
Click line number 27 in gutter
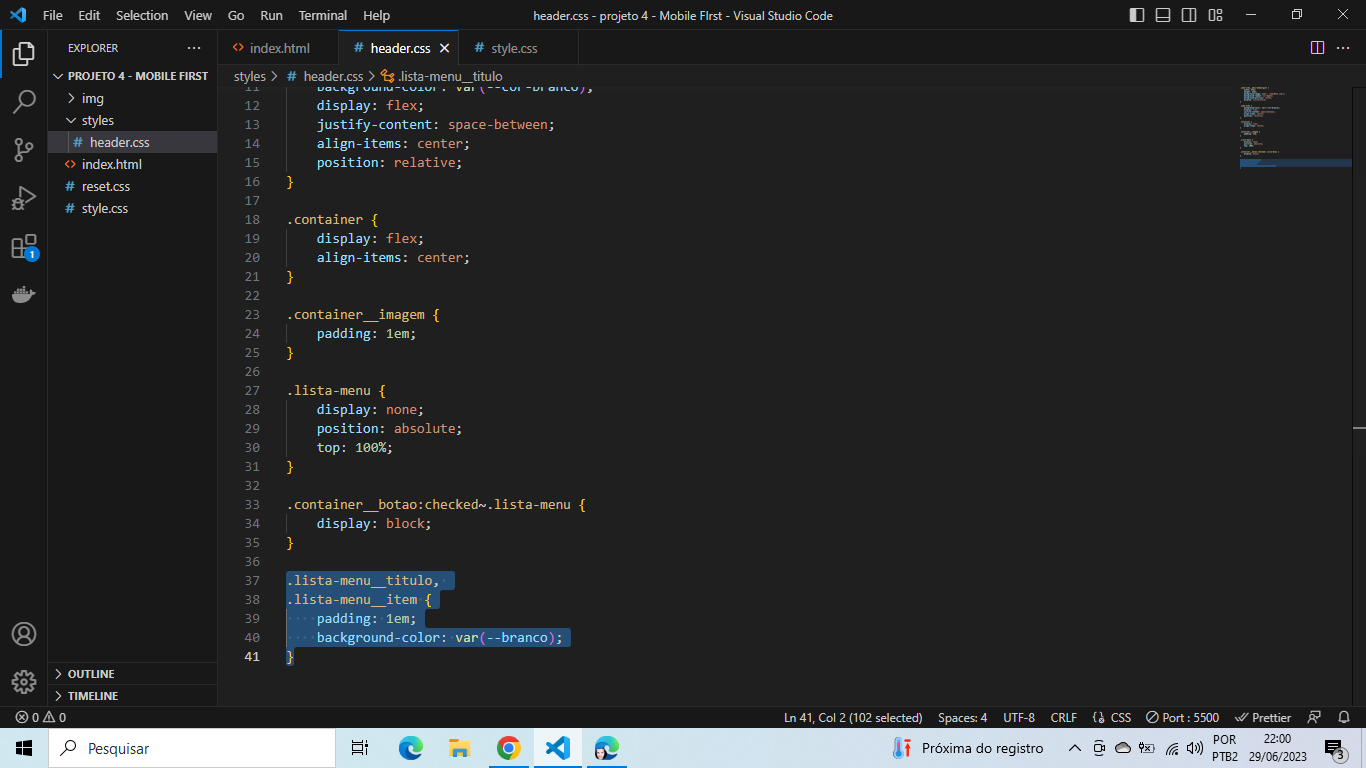(x=251, y=390)
